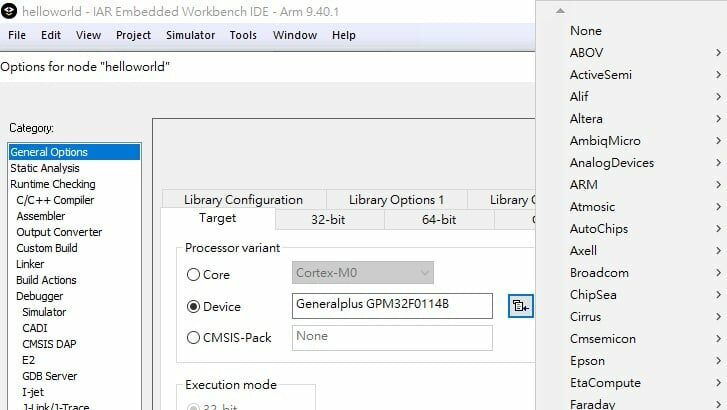This screenshot has height=410, width=727.
Task: Click the Generalplus GPM32F0114B device field
Action: coord(392,306)
